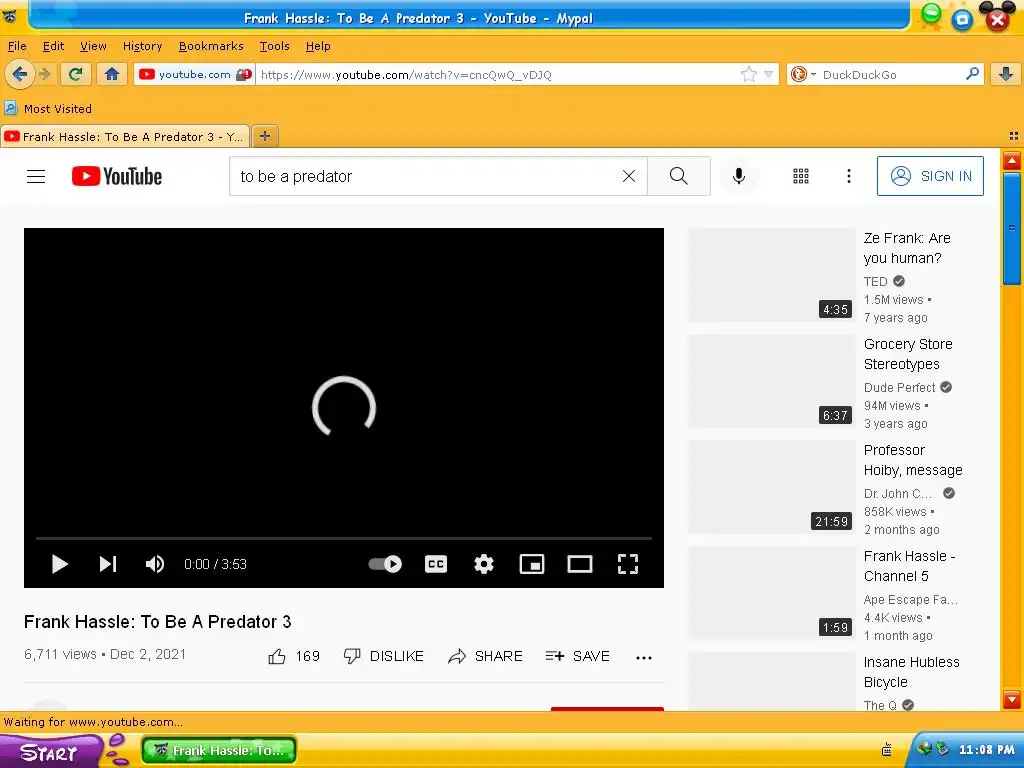Screen dimensions: 1024x768
Task: Open a new tab with plus
Action: tap(264, 136)
